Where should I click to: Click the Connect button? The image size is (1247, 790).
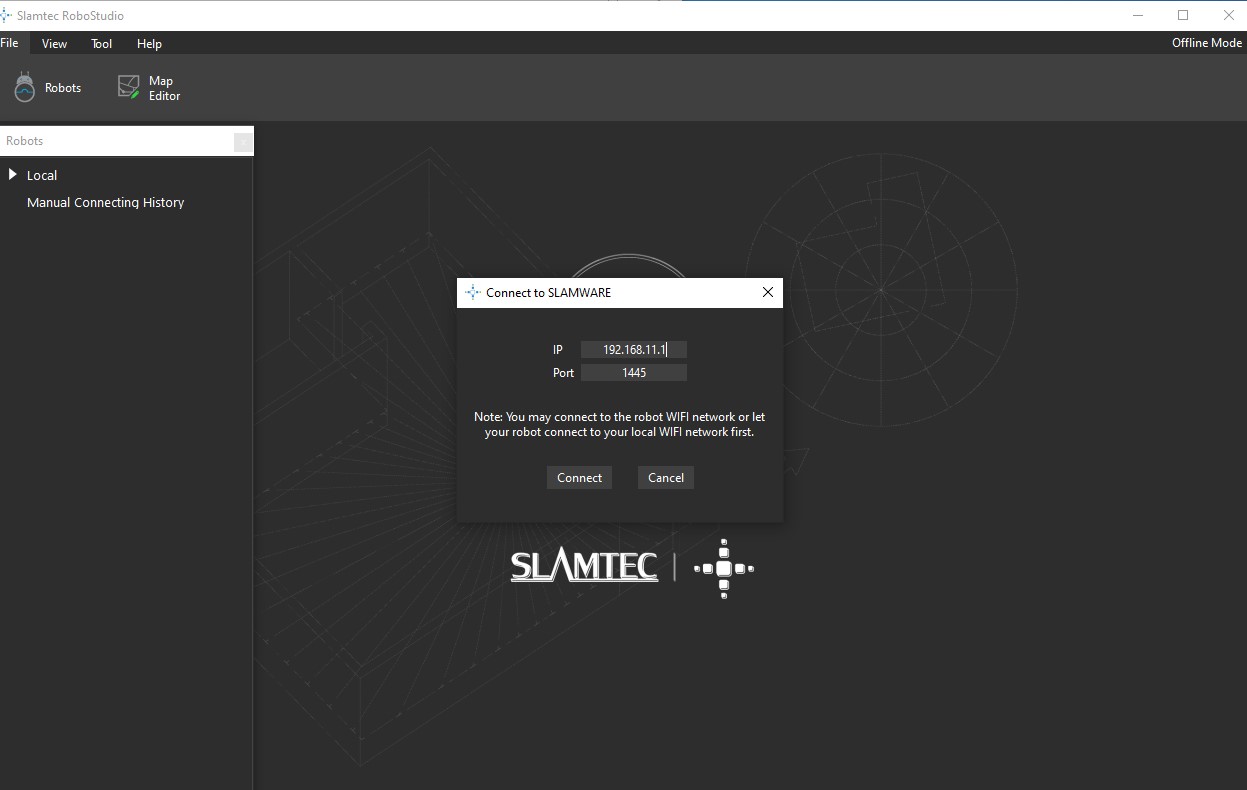[579, 478]
